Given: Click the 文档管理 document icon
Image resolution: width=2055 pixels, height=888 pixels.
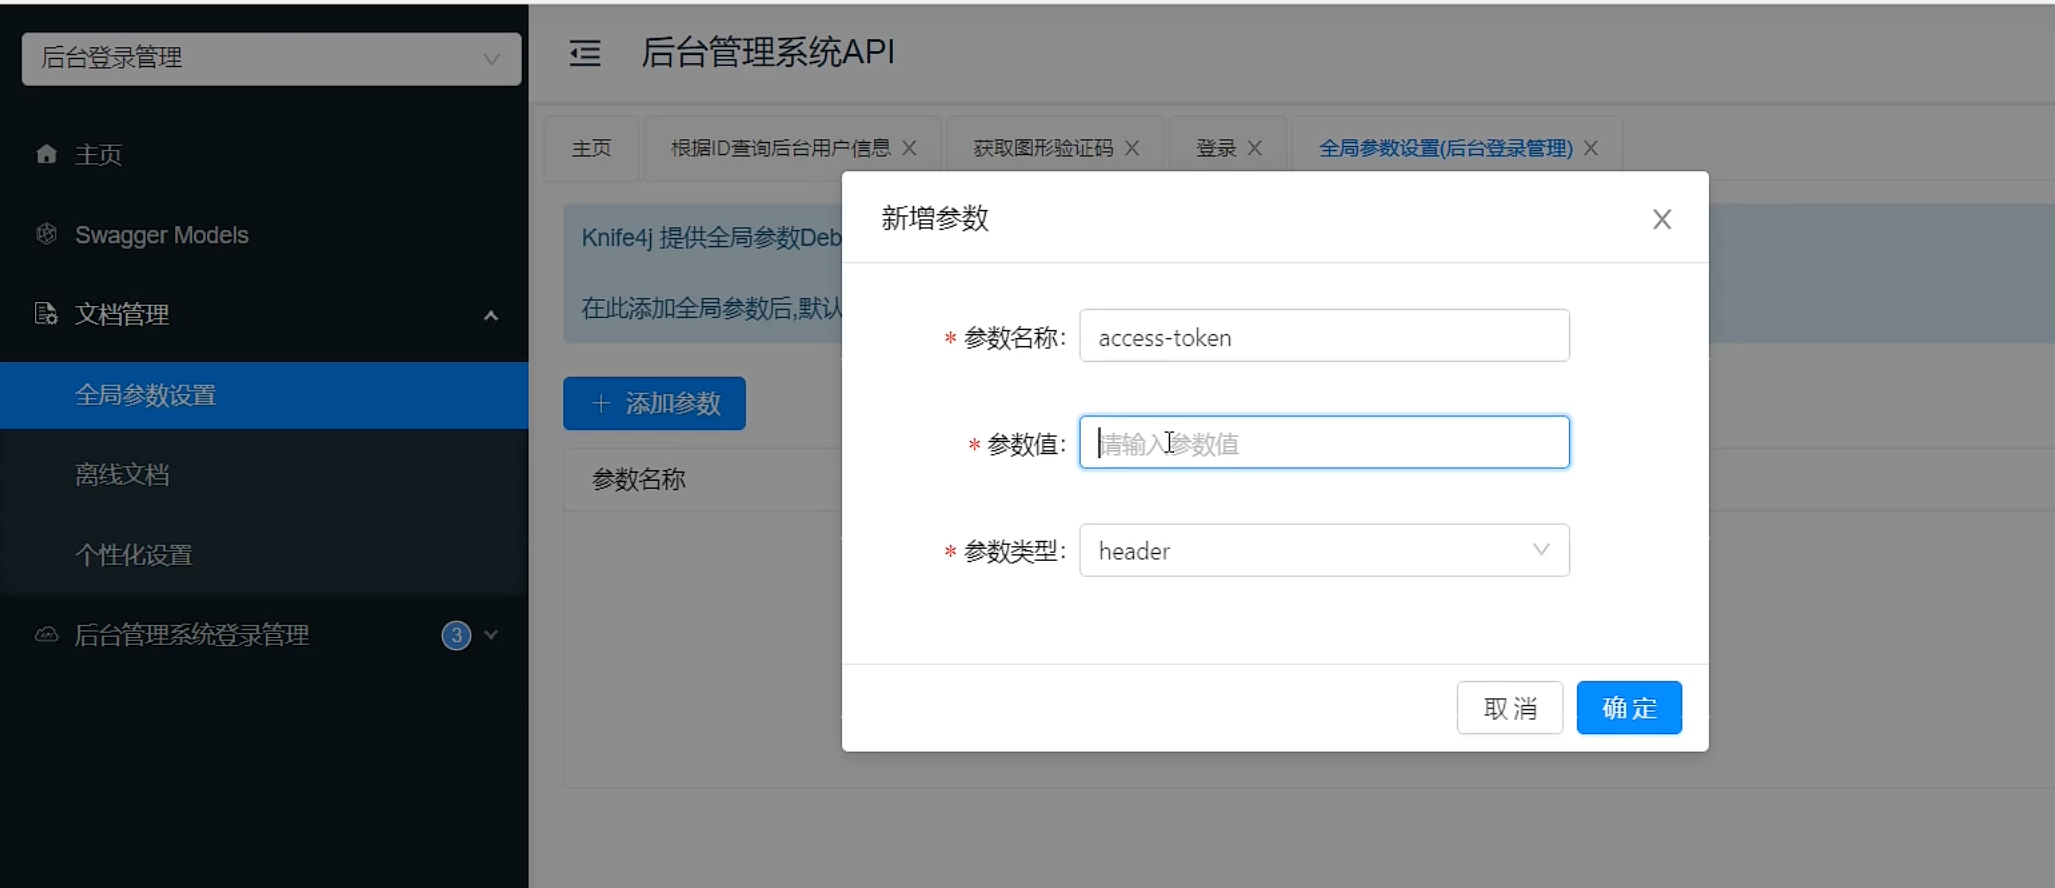Looking at the screenshot, I should [46, 314].
